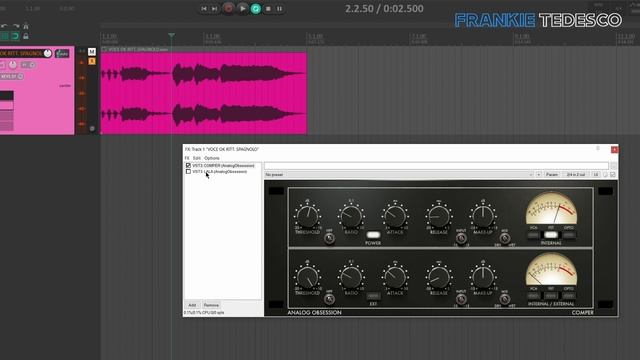The image size is (640, 360).
Task: Click the Param button
Action: 552,175
